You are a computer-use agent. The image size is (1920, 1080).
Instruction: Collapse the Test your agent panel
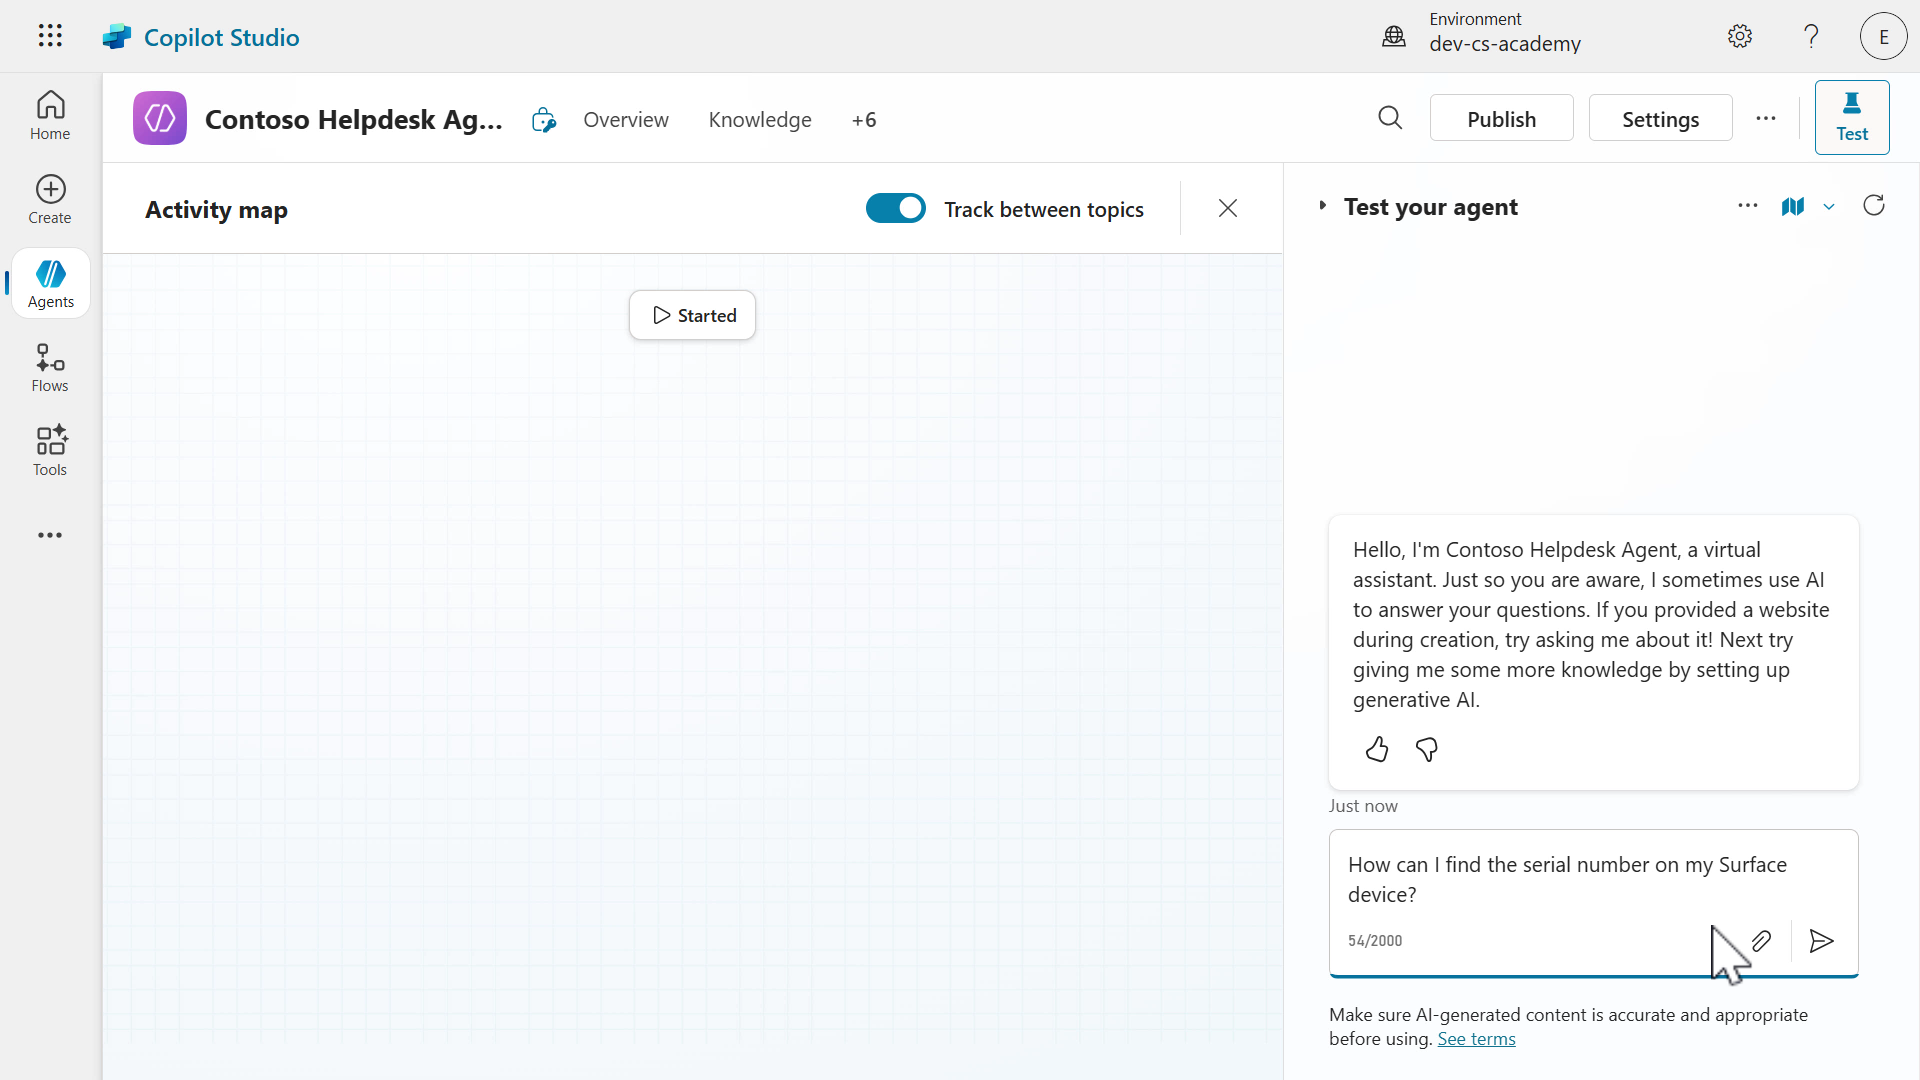(1322, 205)
